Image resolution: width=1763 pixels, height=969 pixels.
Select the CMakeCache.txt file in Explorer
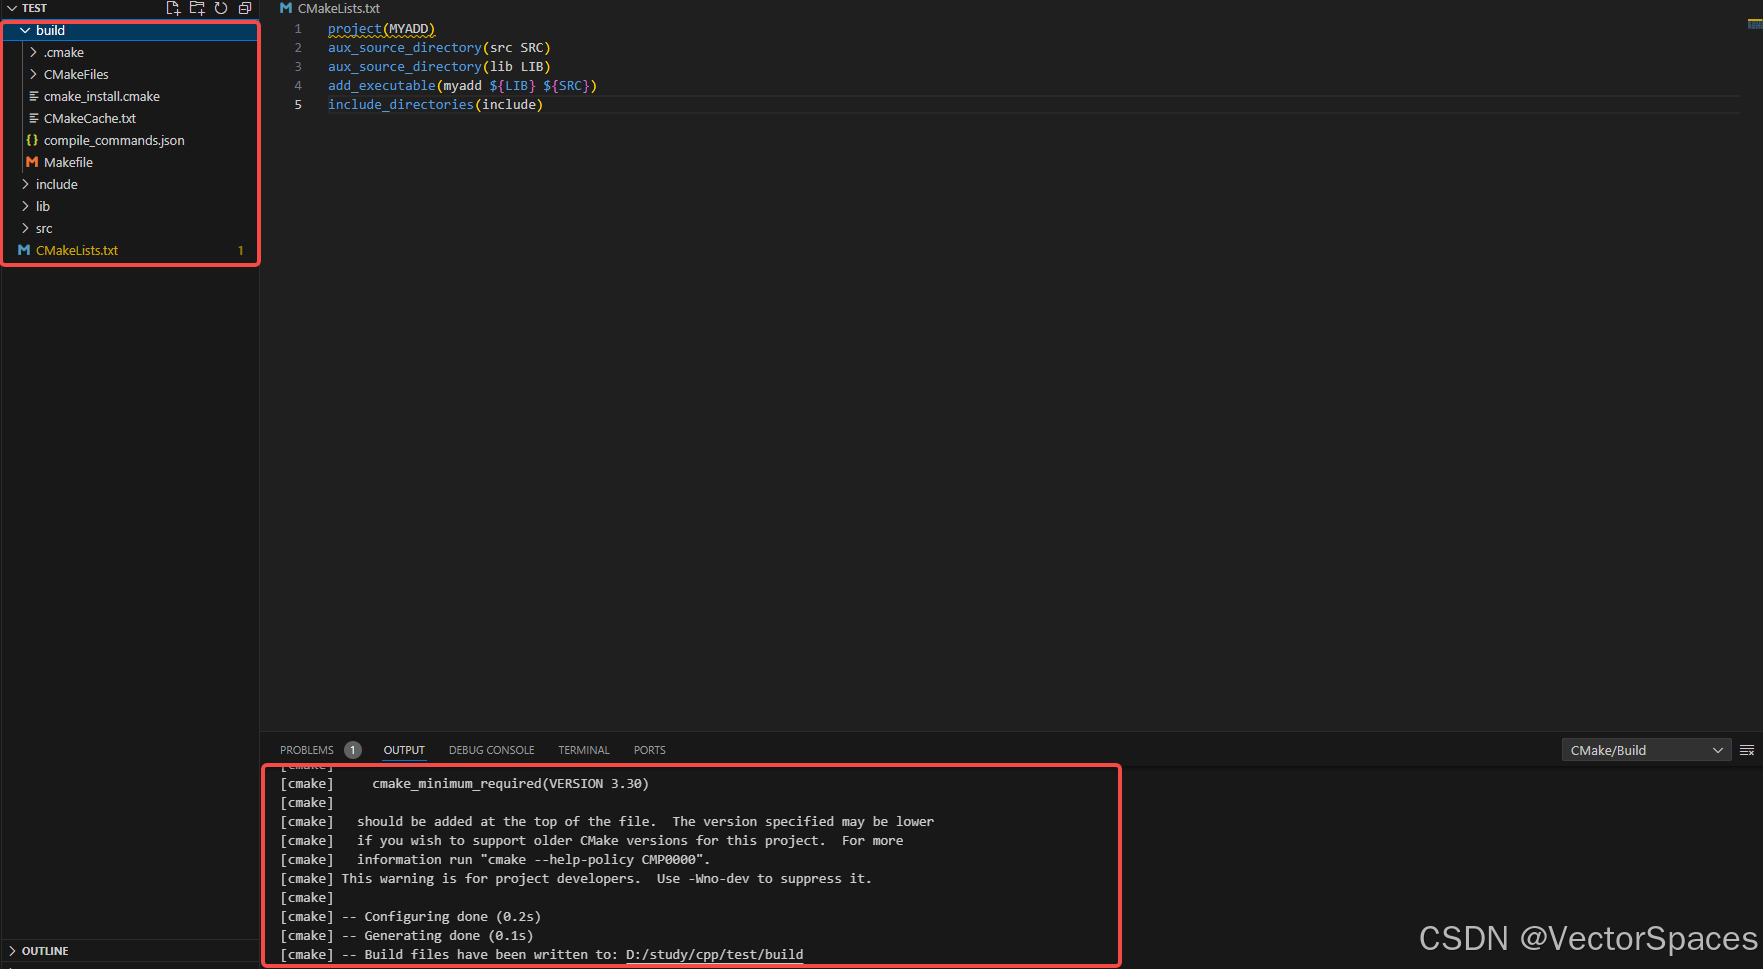(90, 118)
